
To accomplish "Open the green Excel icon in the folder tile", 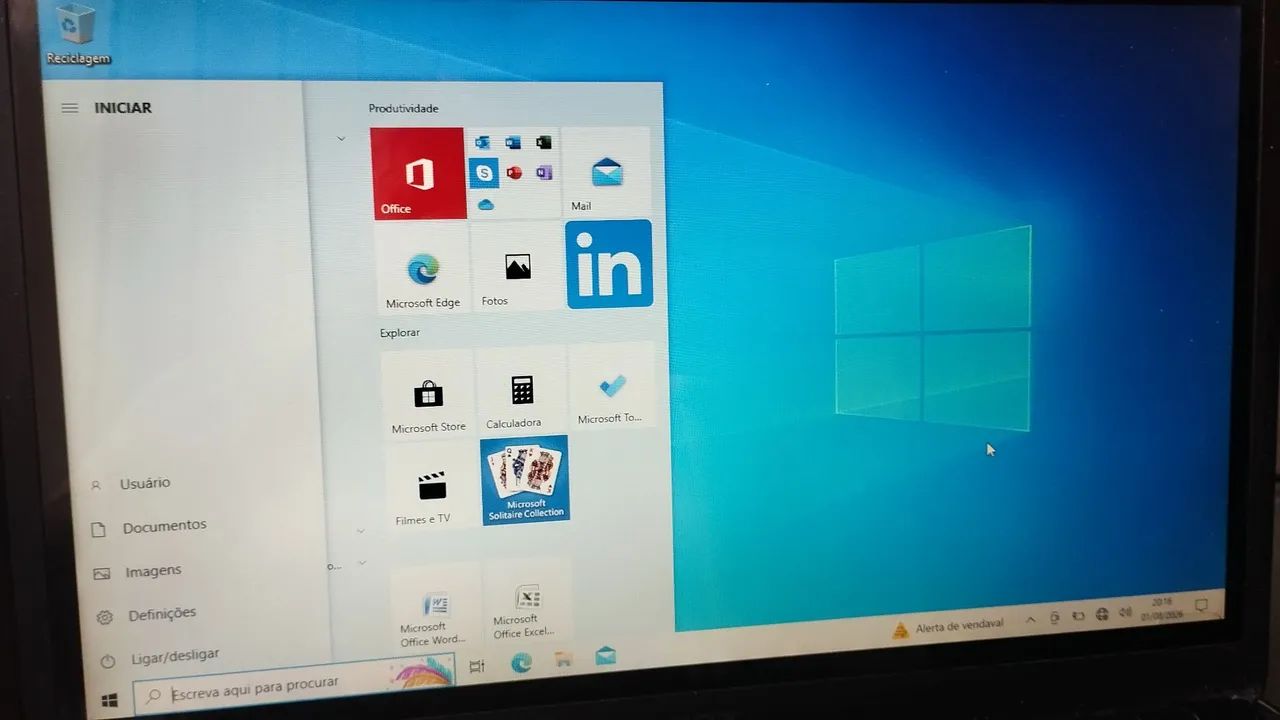I will [x=543, y=142].
